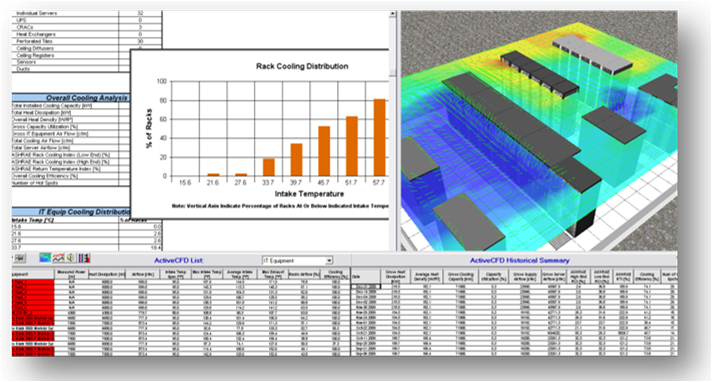Click the Gross IT Equipment Air Flow row

(x=71, y=134)
